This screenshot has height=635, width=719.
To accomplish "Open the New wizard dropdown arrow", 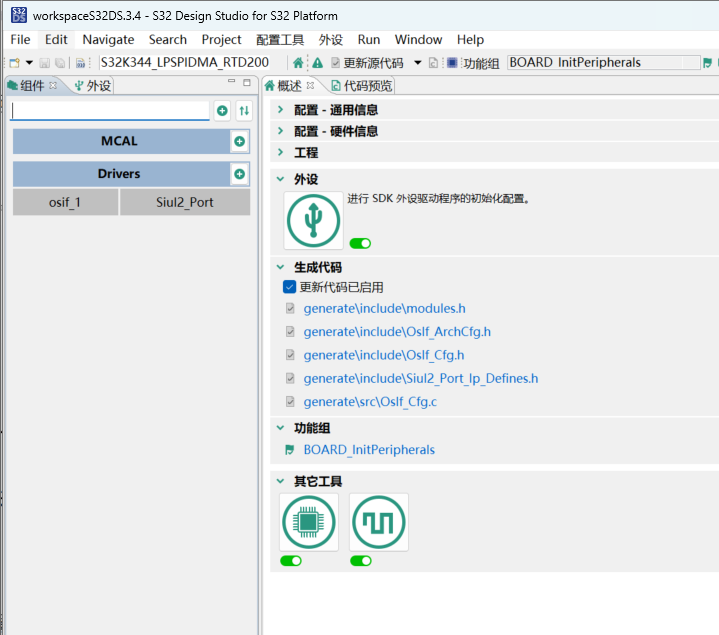I will [29, 63].
